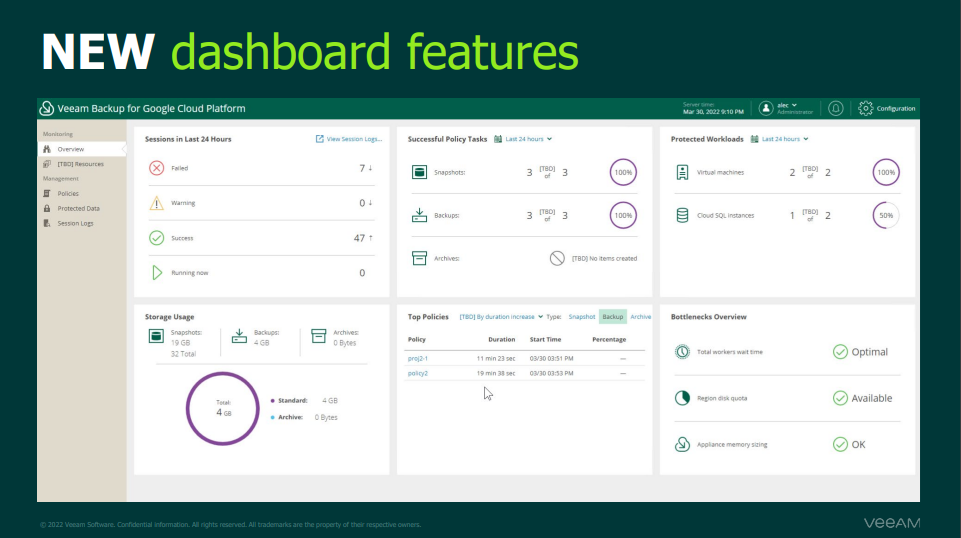Click the Region disk quota pie icon
This screenshot has width=961, height=538.
click(682, 398)
